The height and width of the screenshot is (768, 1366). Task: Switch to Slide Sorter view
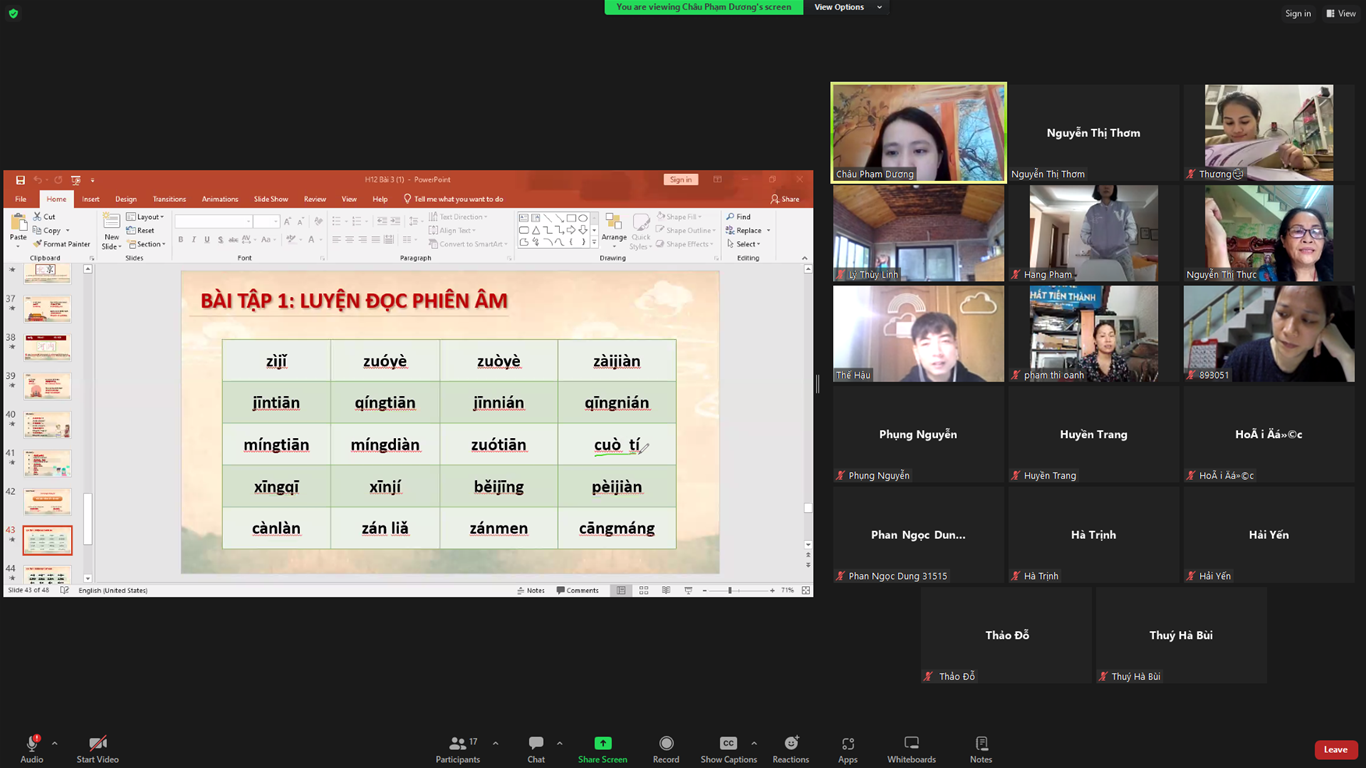pos(643,591)
